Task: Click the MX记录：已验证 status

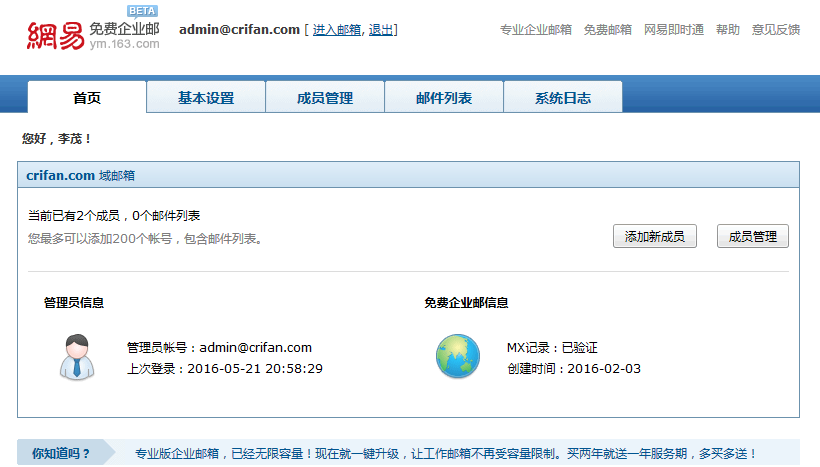Action: pos(552,348)
